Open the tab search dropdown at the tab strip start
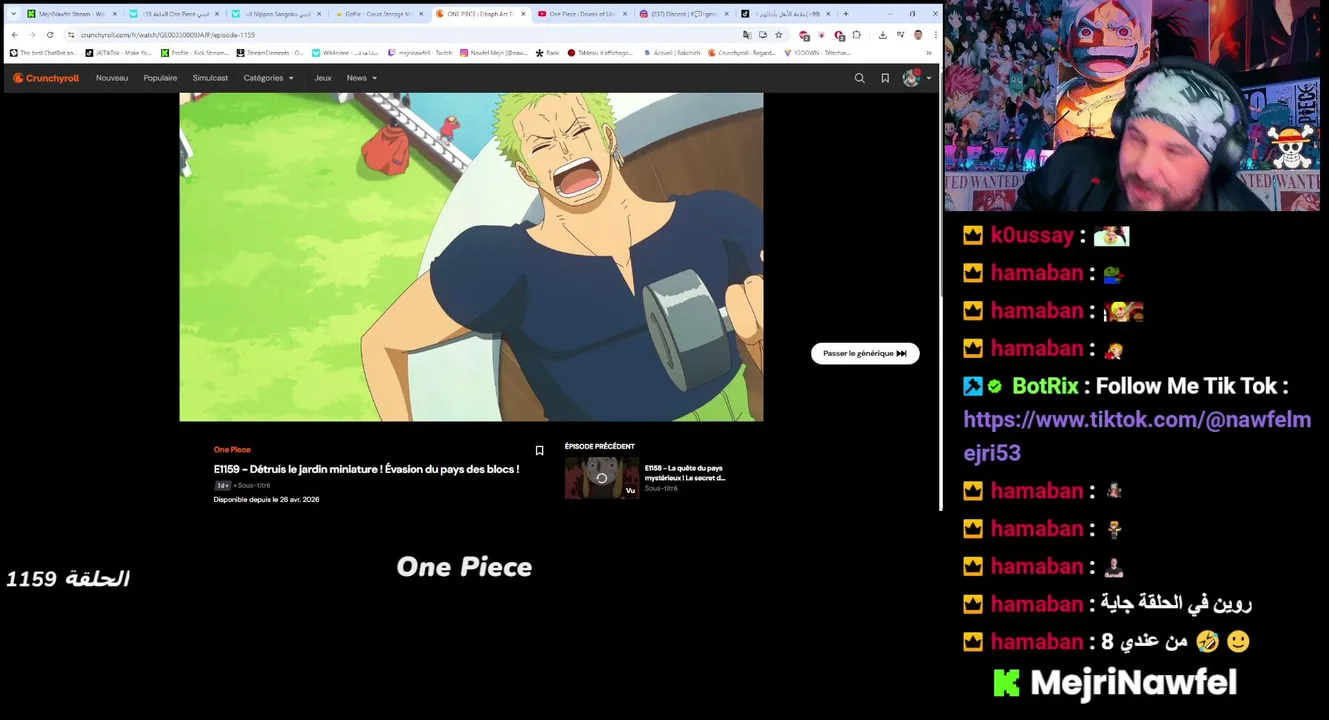The image size is (1329, 720). [13, 14]
